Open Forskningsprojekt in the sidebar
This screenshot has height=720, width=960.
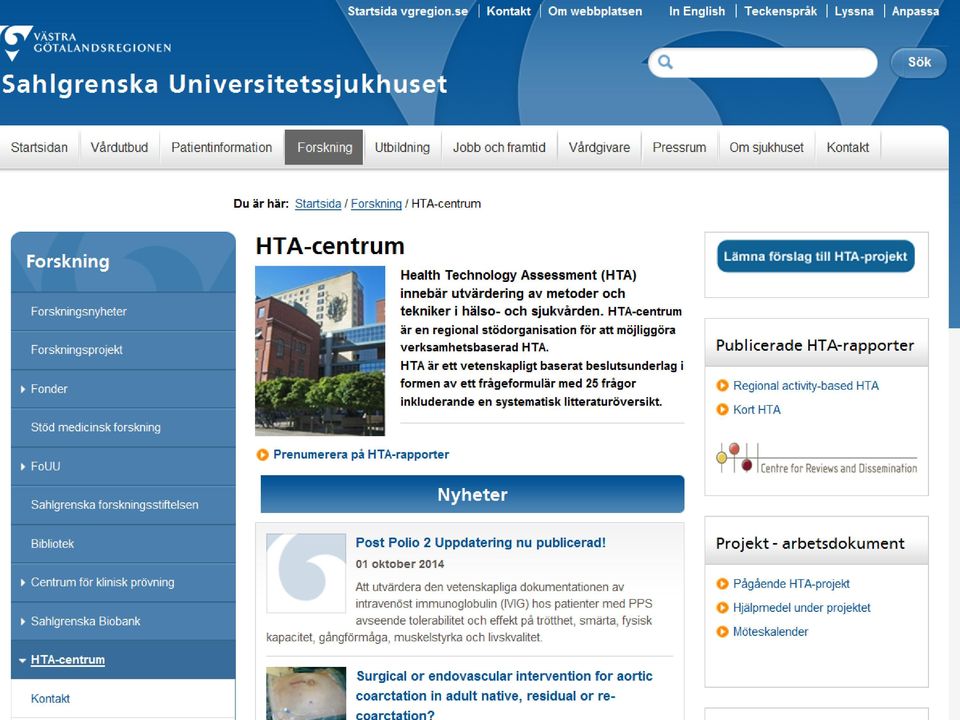[123, 350]
